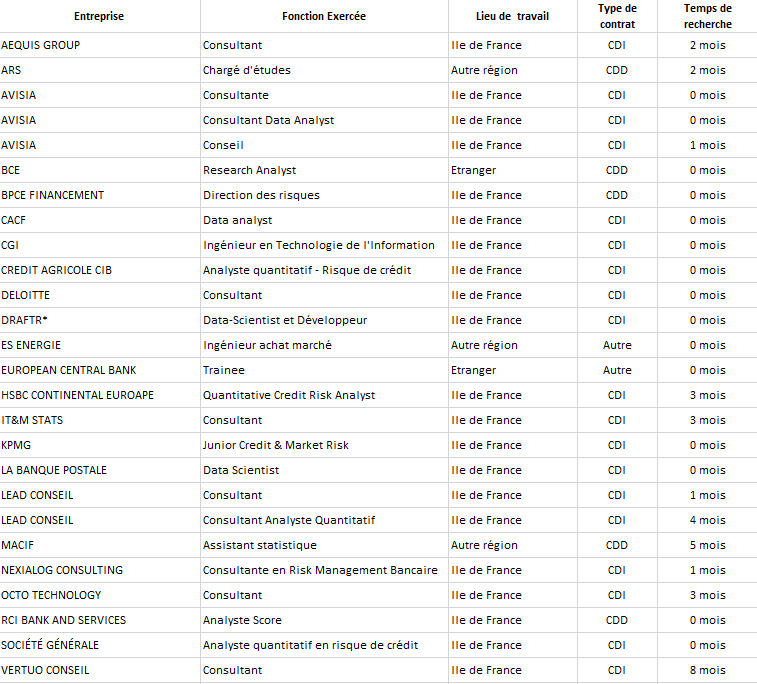Select the 'EUROPEAN CENTRAL BANK' cell
Image resolution: width=757 pixels, height=684 pixels.
[100, 370]
